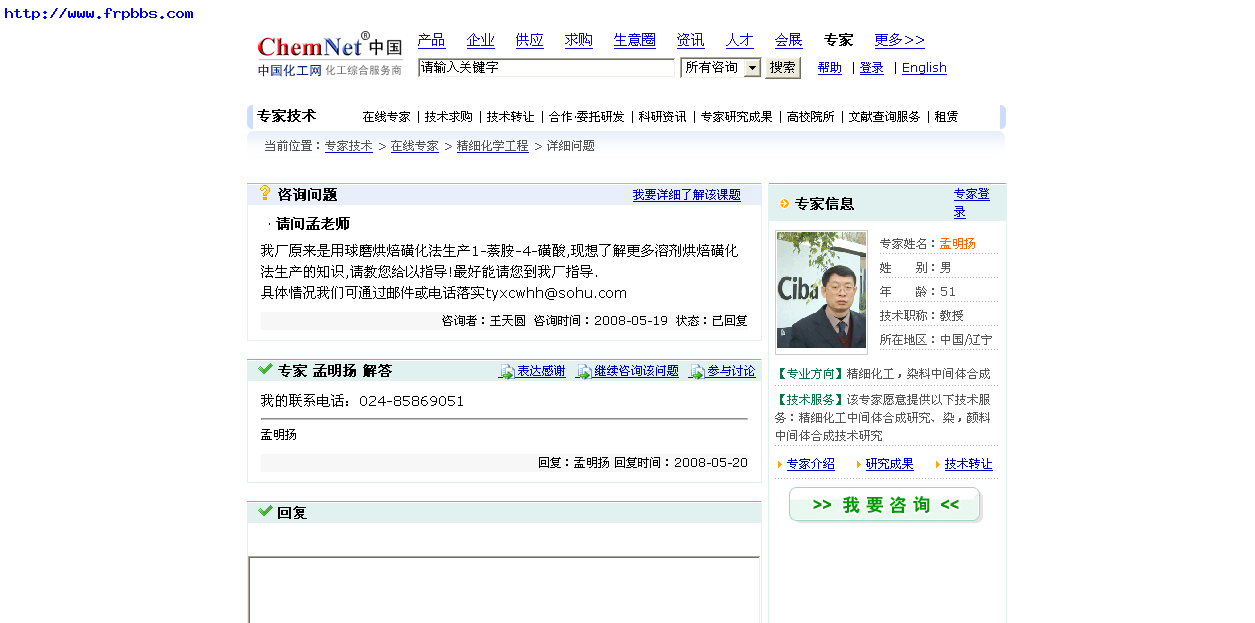Switch to the 专家 navigation tab
The height and width of the screenshot is (623, 1255).
coord(839,40)
